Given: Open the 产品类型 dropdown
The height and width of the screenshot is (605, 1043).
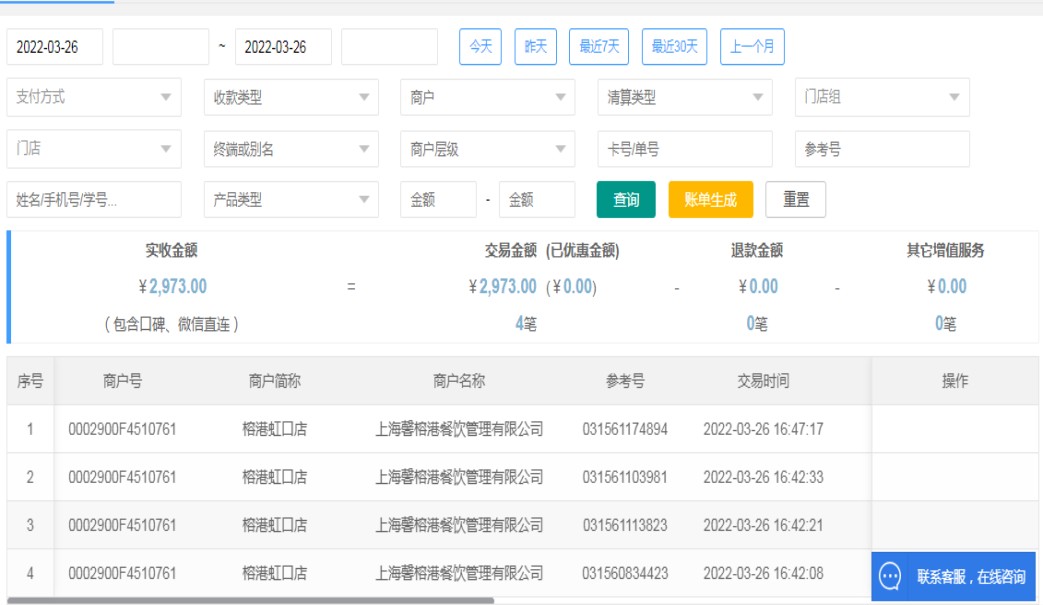Looking at the screenshot, I should point(291,200).
